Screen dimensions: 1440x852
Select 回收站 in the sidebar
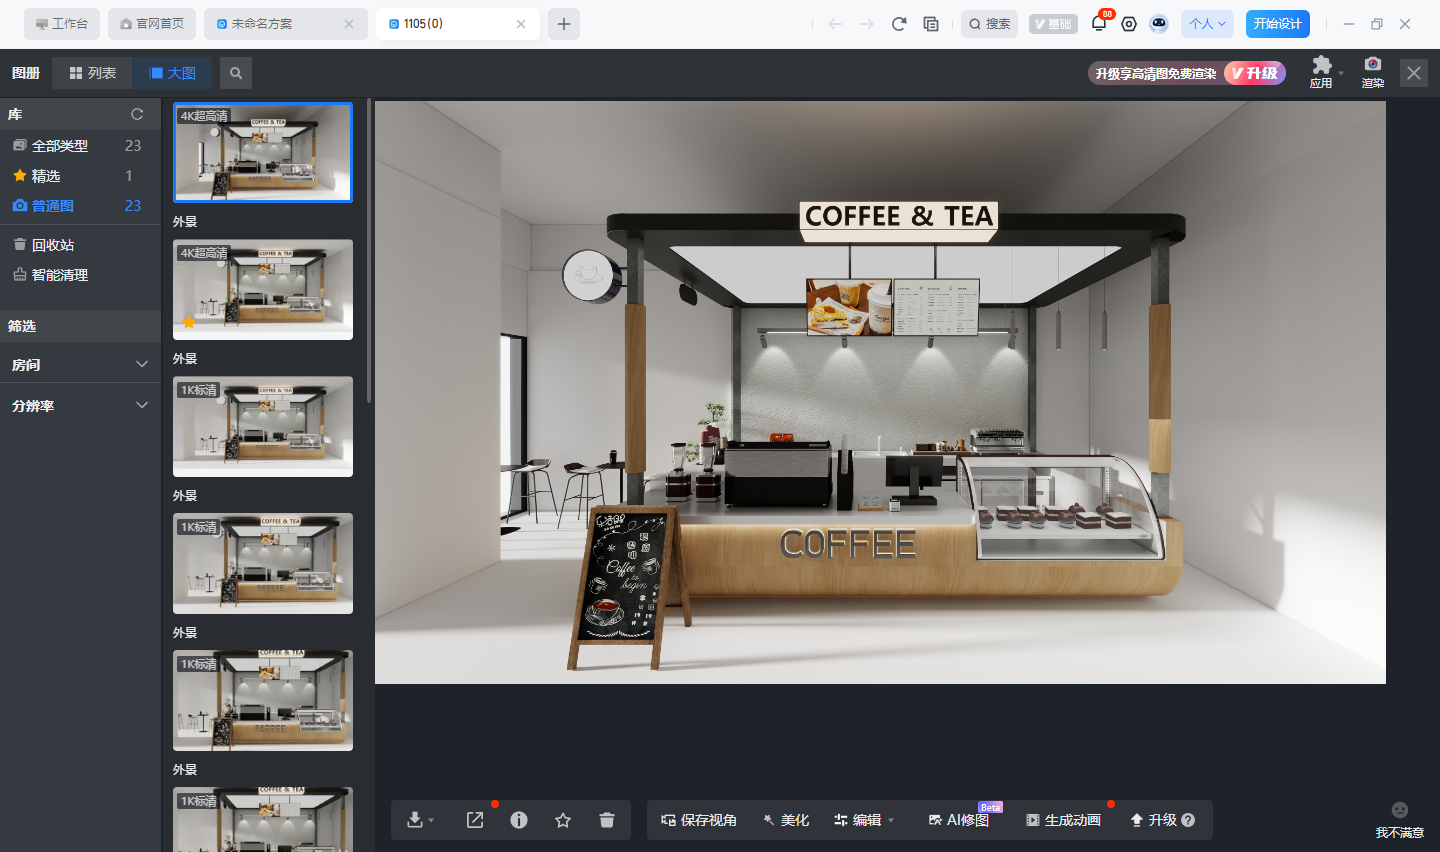[52, 245]
